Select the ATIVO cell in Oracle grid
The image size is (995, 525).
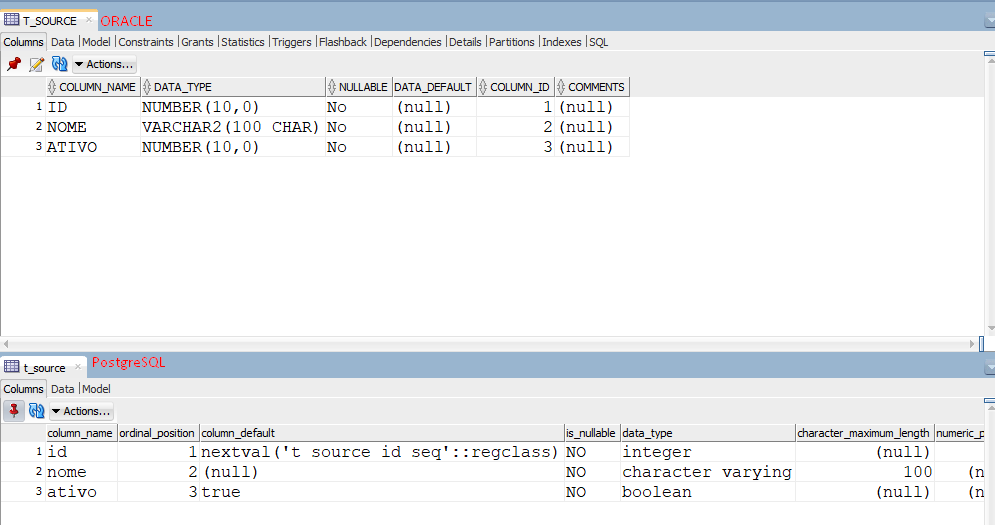tap(93, 147)
